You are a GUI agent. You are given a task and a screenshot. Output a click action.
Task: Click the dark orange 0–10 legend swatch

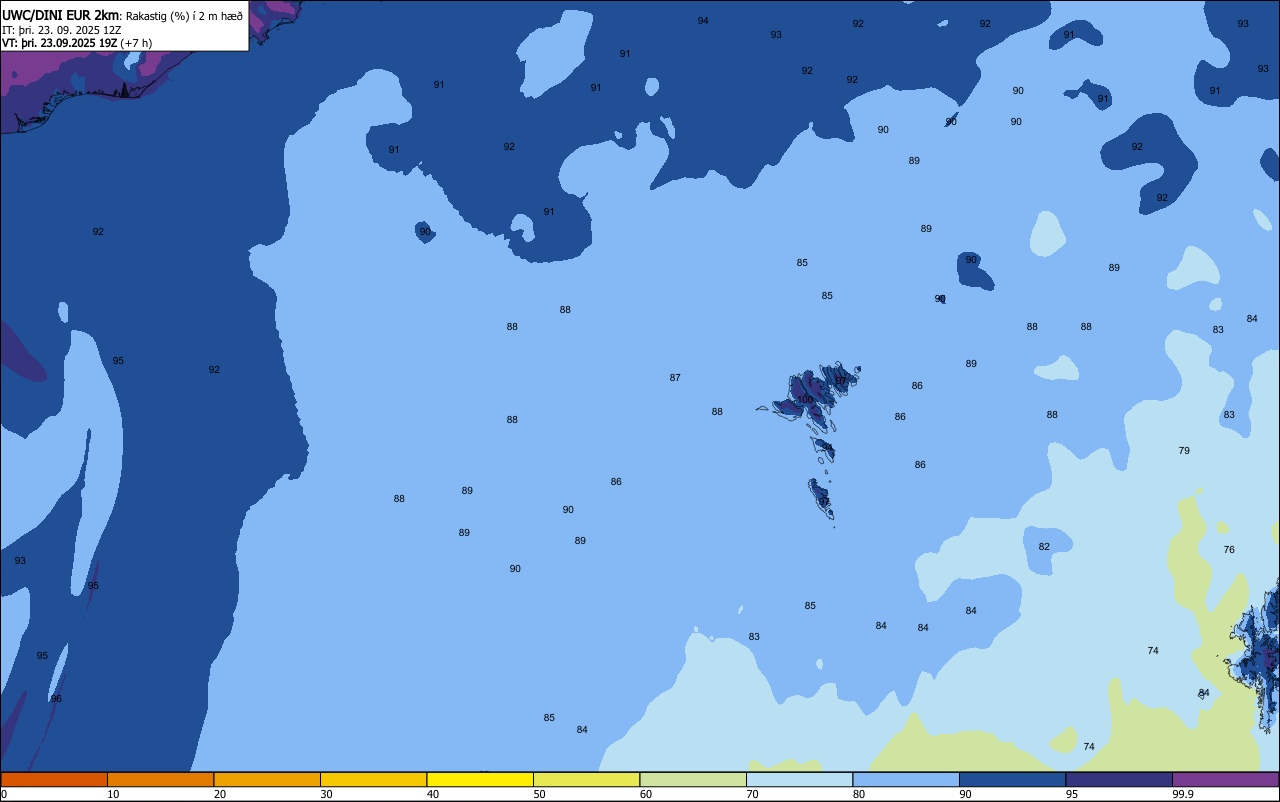pos(54,779)
